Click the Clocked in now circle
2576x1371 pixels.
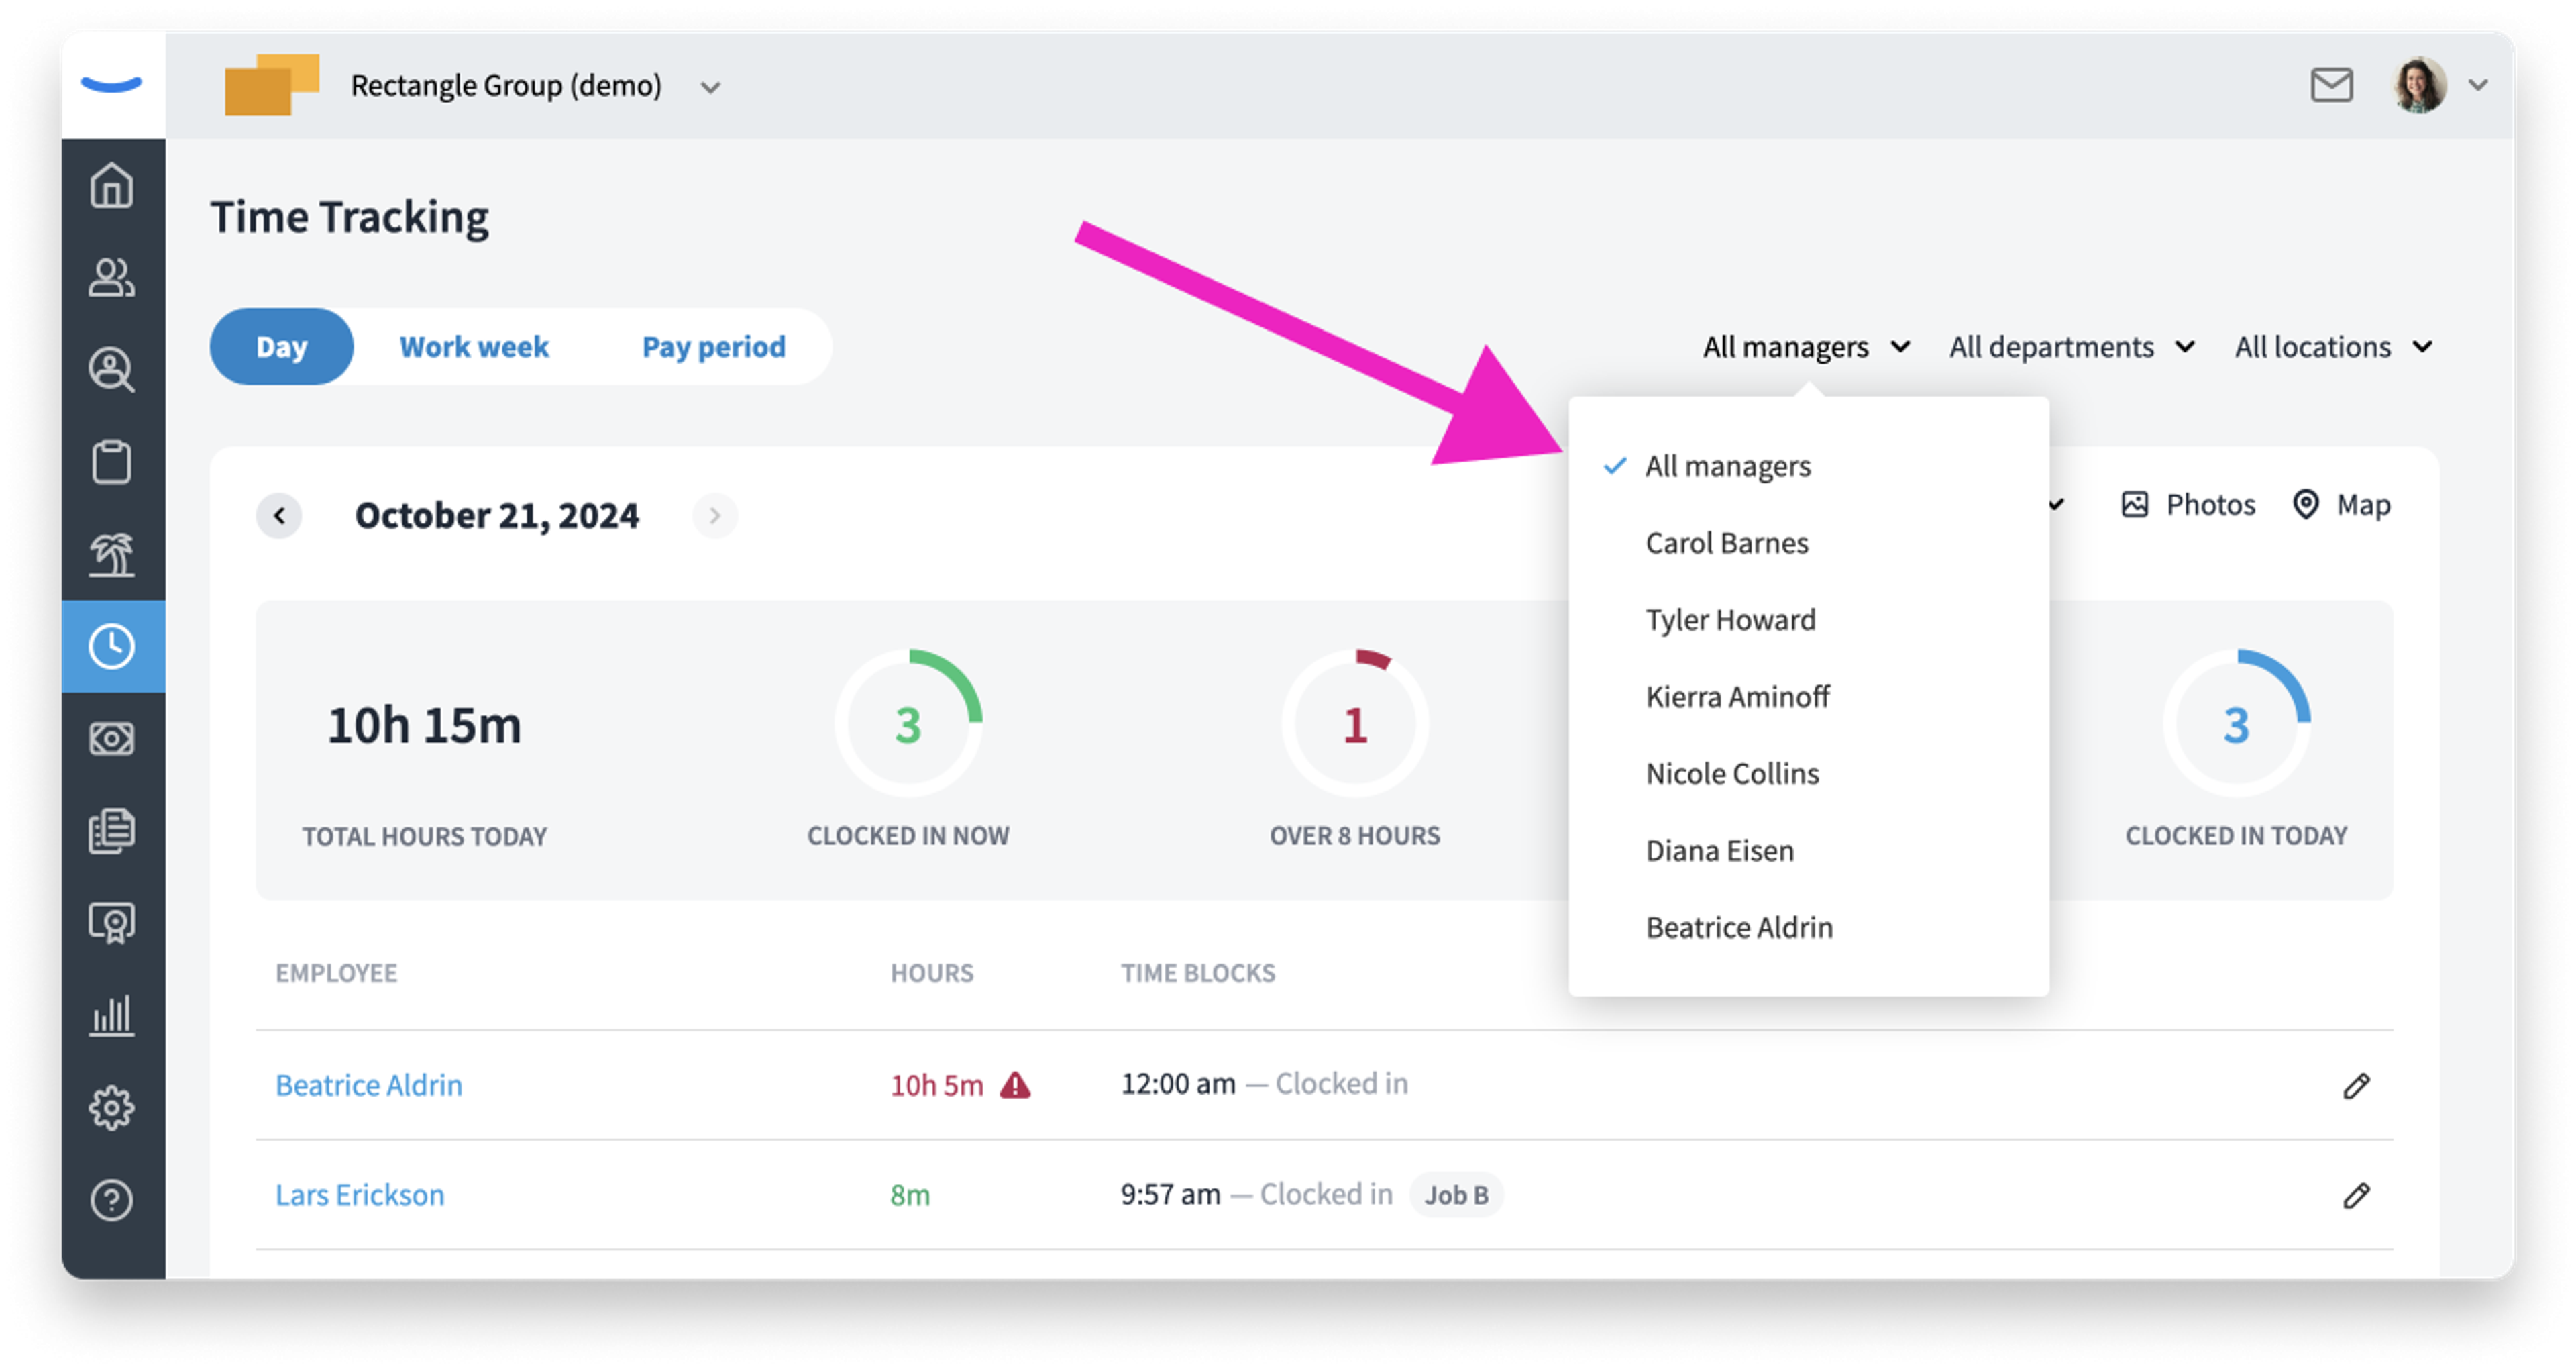tap(908, 723)
